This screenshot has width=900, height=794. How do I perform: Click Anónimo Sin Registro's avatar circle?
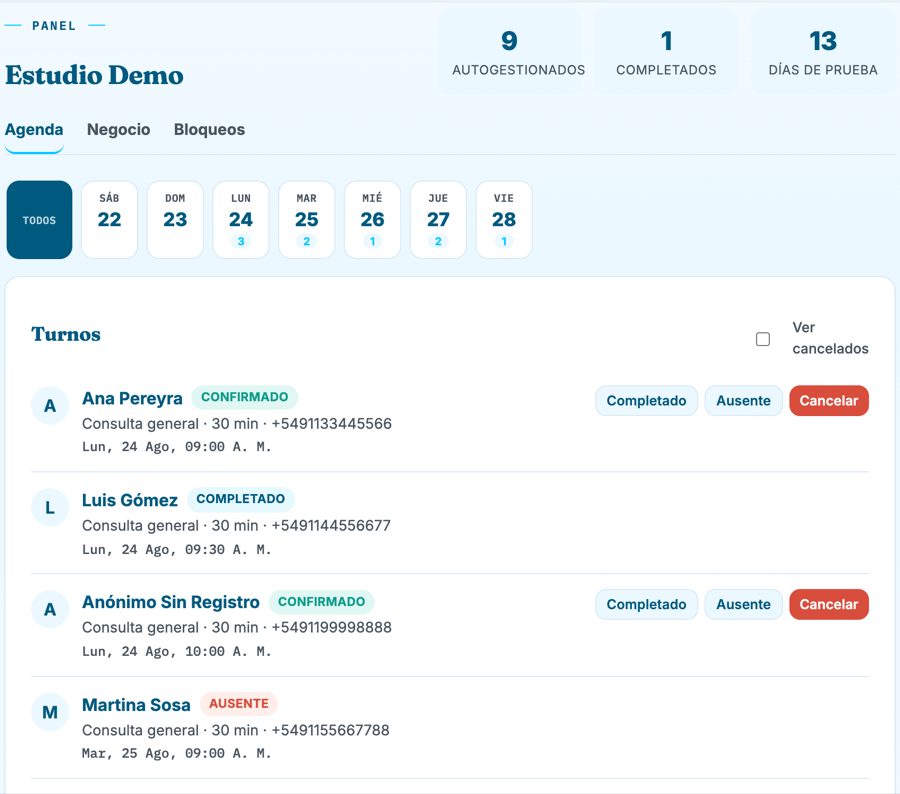tap(50, 609)
